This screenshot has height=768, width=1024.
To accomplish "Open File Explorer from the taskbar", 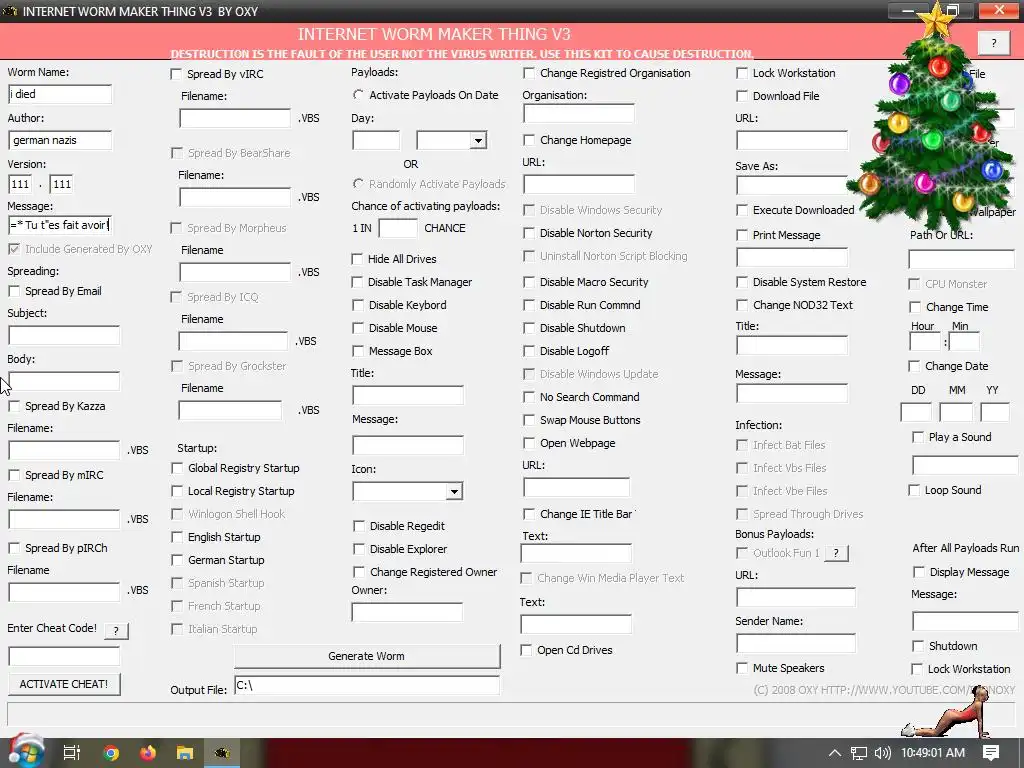I will pos(185,753).
